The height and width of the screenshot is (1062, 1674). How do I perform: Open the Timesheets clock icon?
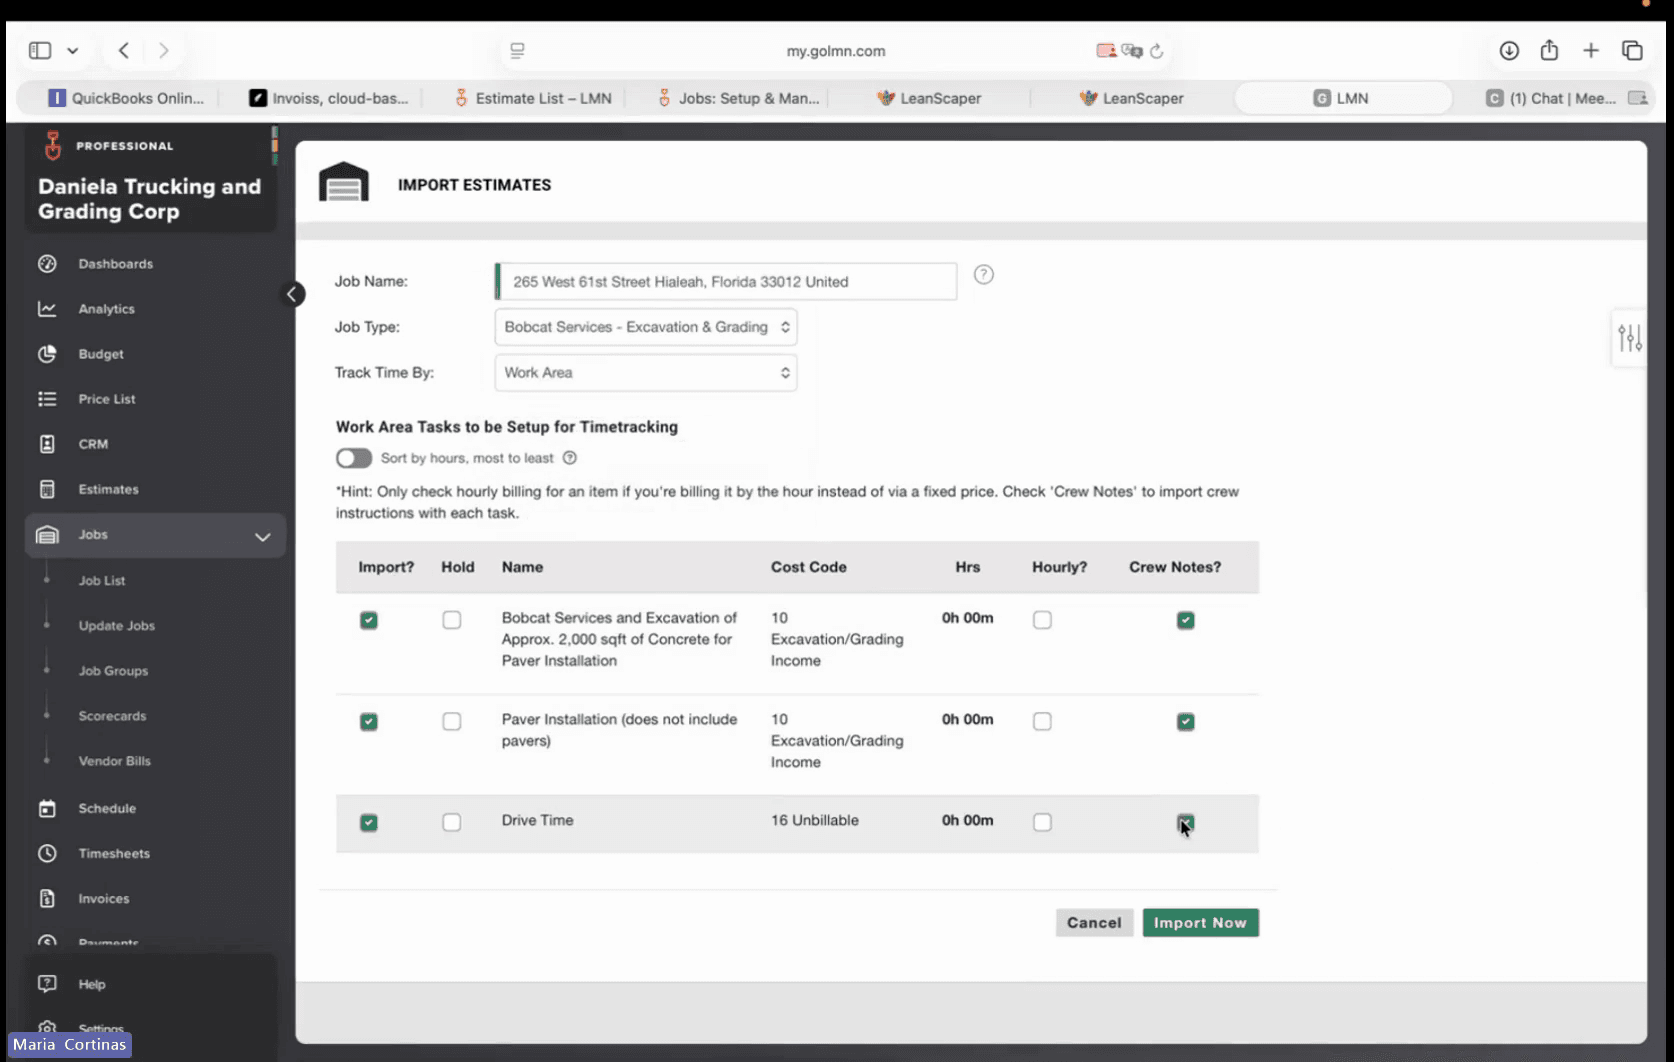pyautogui.click(x=47, y=853)
